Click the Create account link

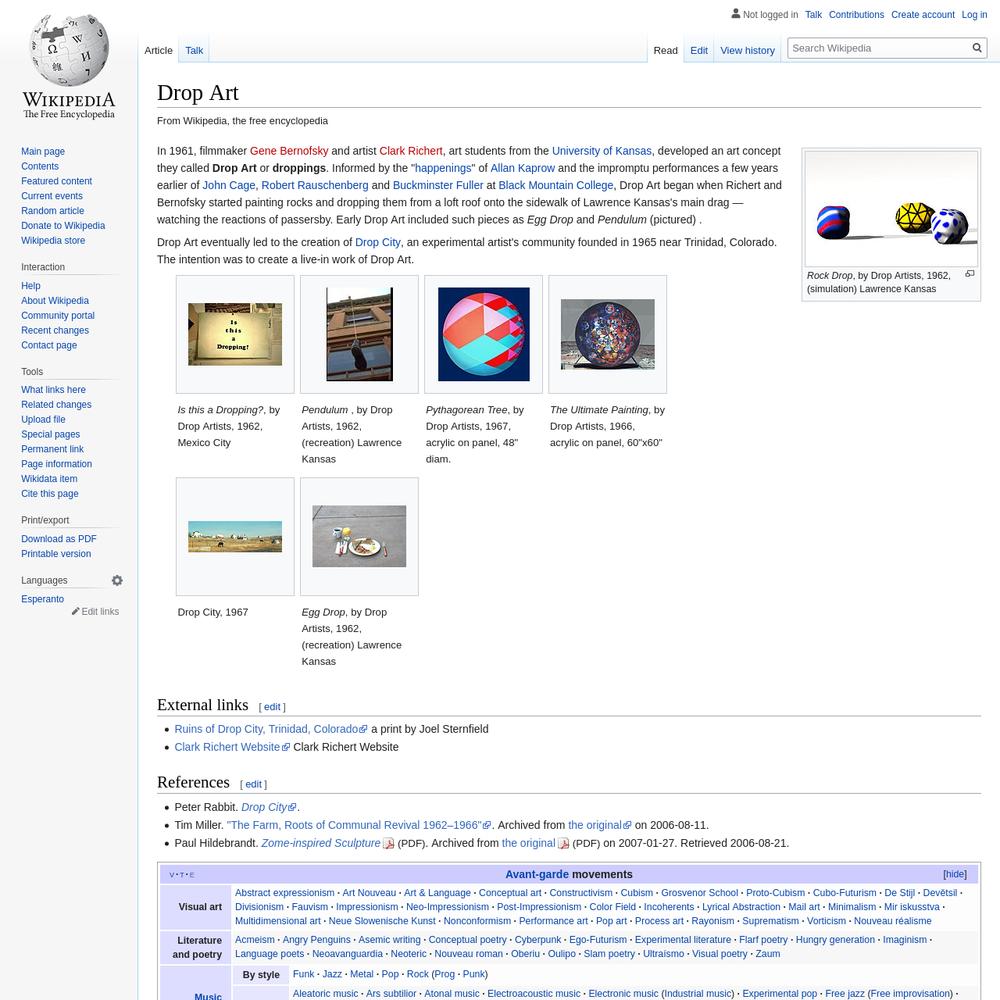click(922, 14)
